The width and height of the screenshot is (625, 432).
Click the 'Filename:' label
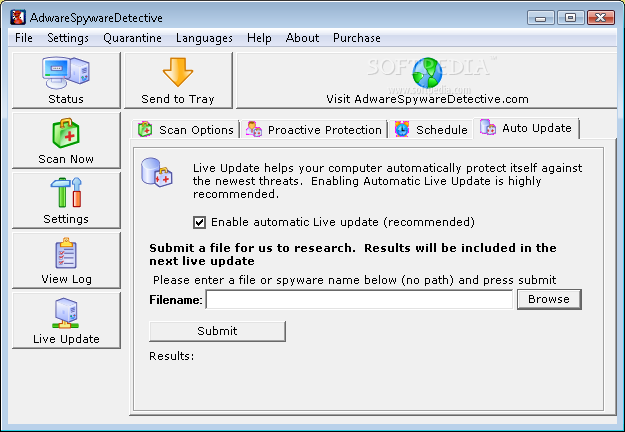coord(176,300)
